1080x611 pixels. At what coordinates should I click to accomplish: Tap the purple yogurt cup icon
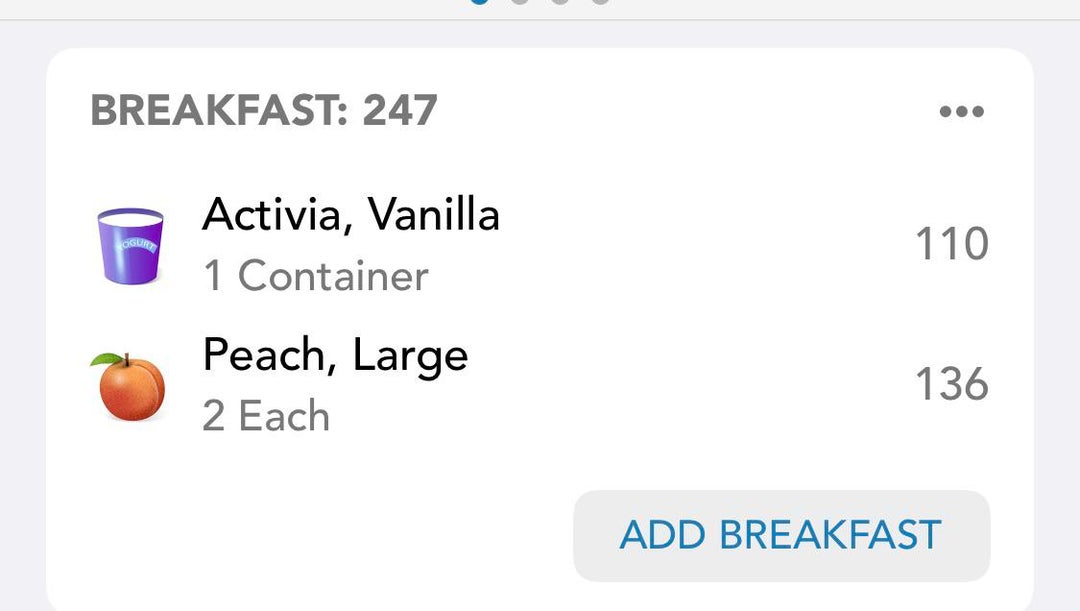[x=130, y=246]
